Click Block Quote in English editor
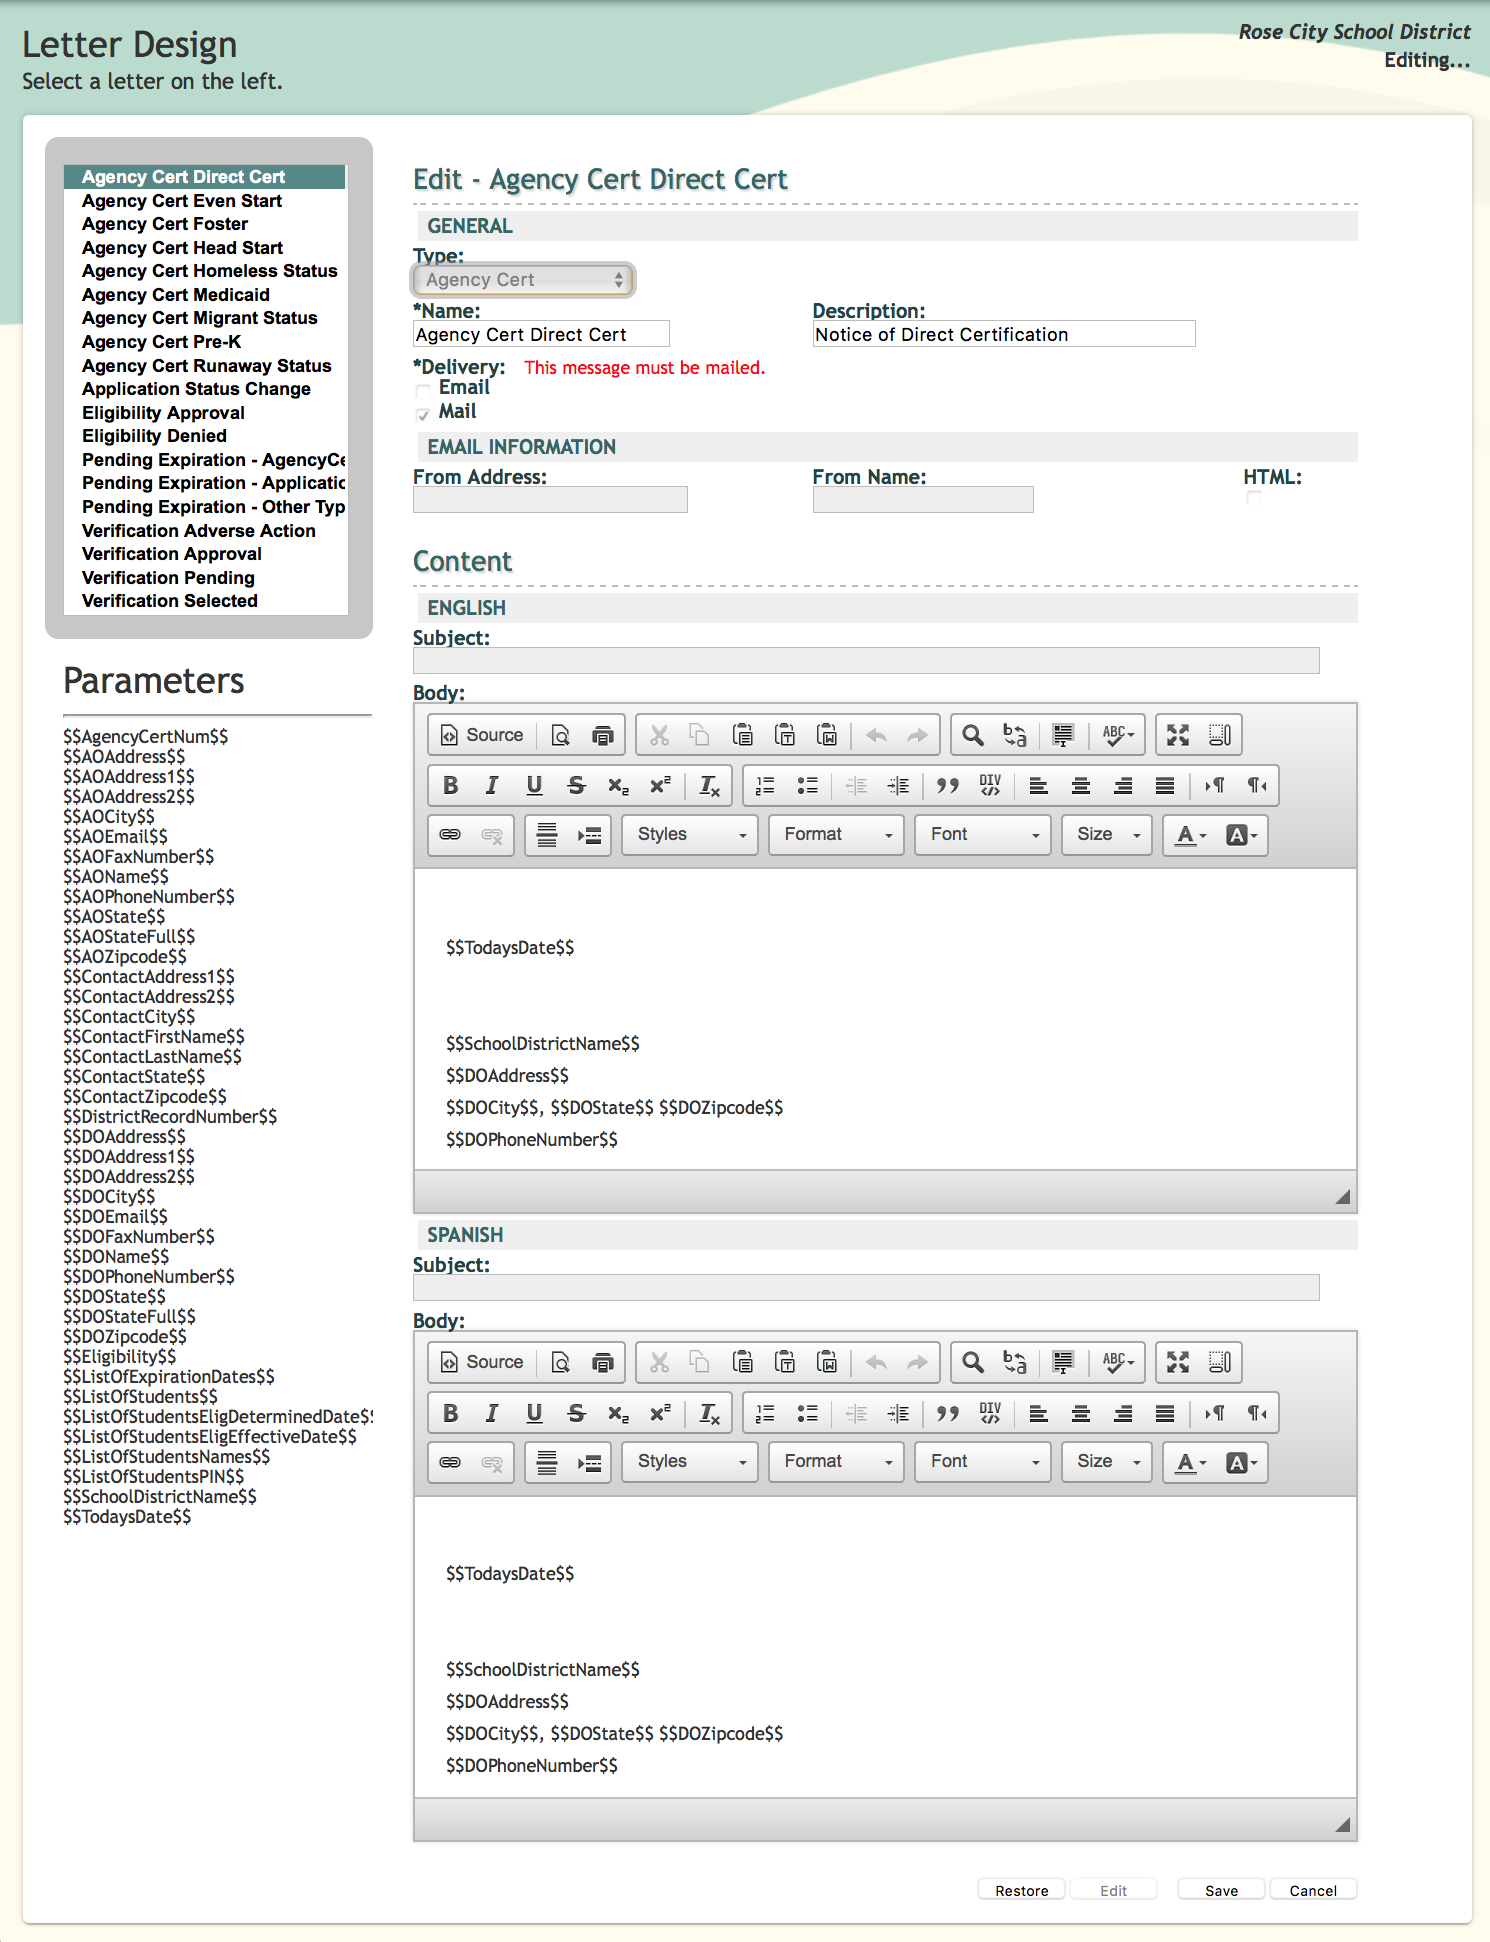 [947, 786]
